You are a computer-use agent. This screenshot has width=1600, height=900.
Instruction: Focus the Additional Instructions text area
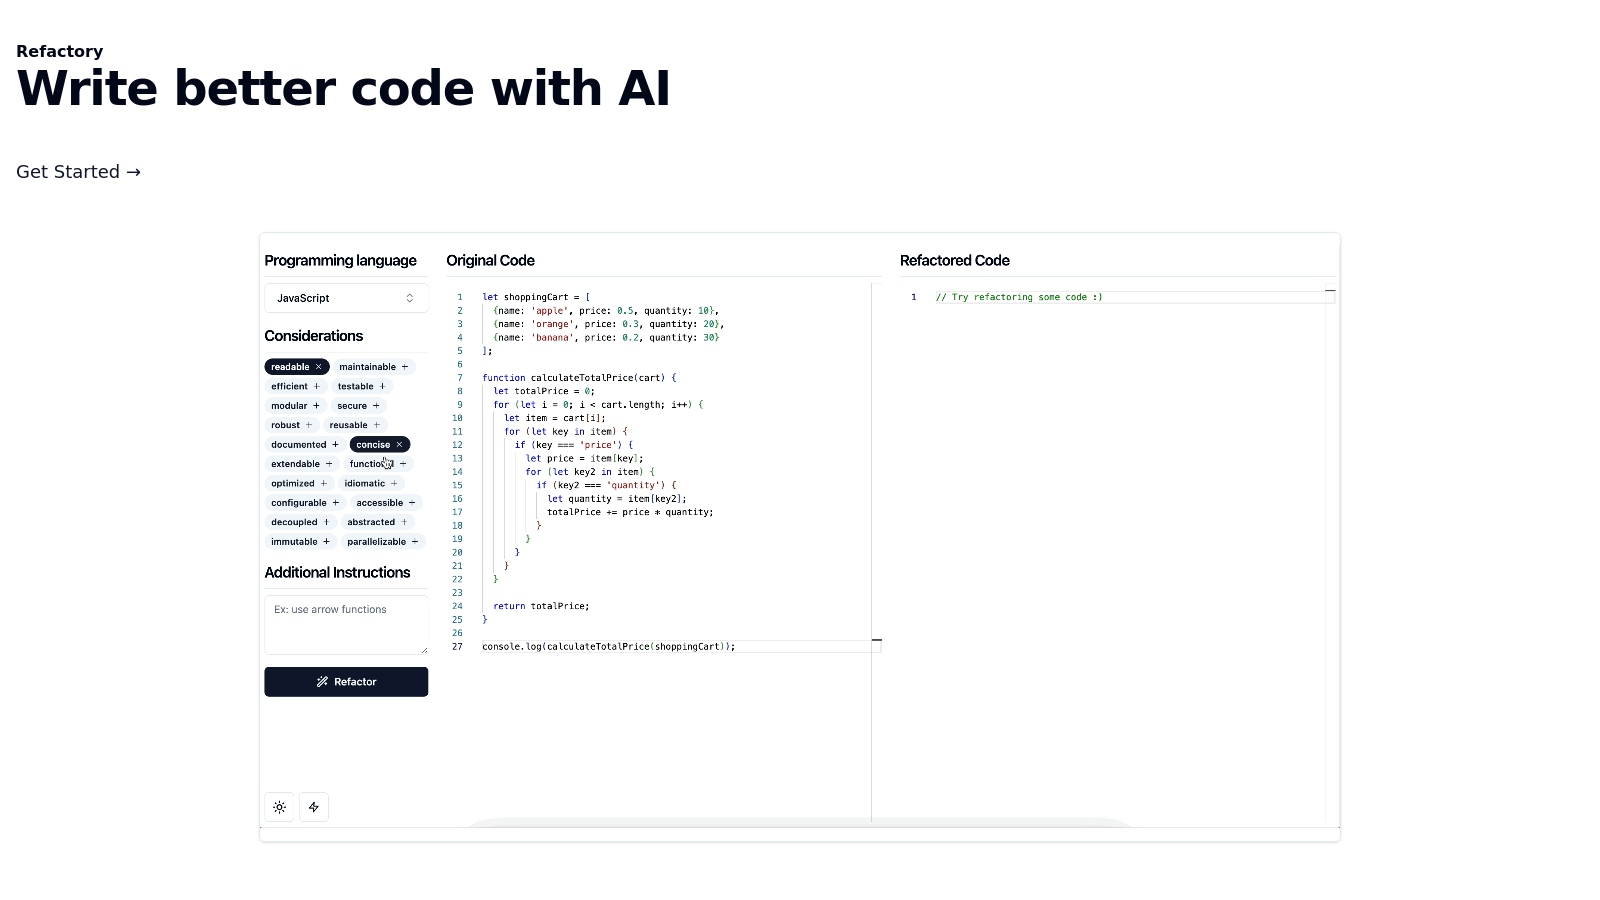pyautogui.click(x=346, y=625)
